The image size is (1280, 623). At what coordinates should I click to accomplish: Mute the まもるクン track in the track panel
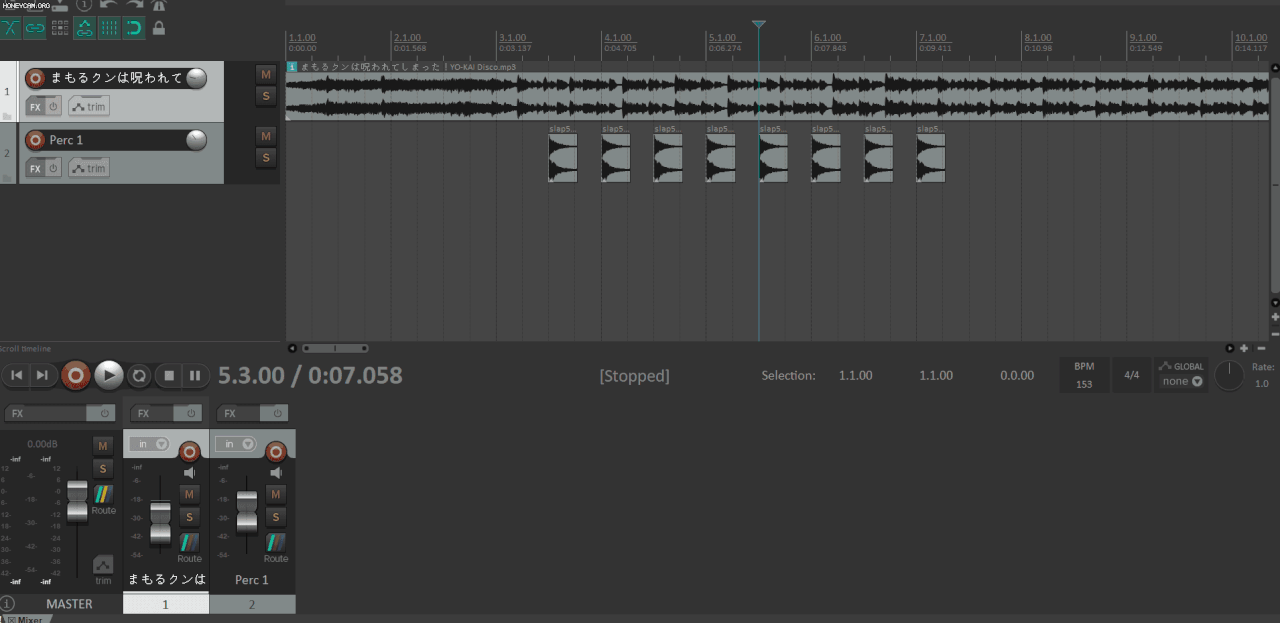(x=265, y=74)
